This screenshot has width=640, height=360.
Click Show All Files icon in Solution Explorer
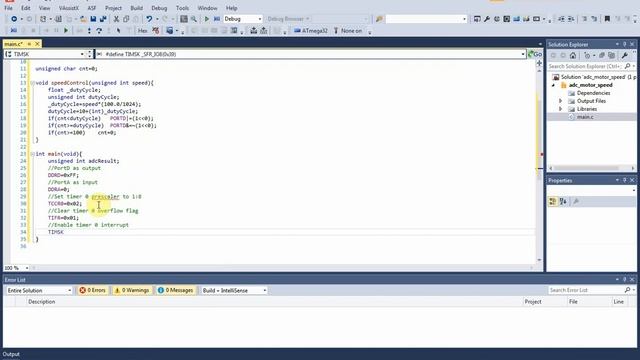(611, 56)
